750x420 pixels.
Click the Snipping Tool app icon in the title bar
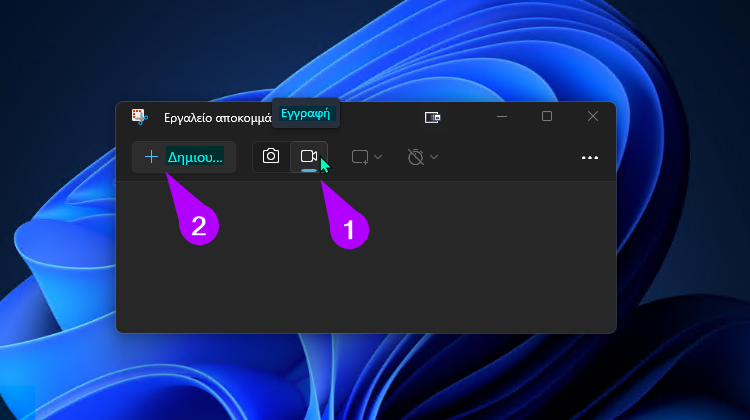pos(139,117)
